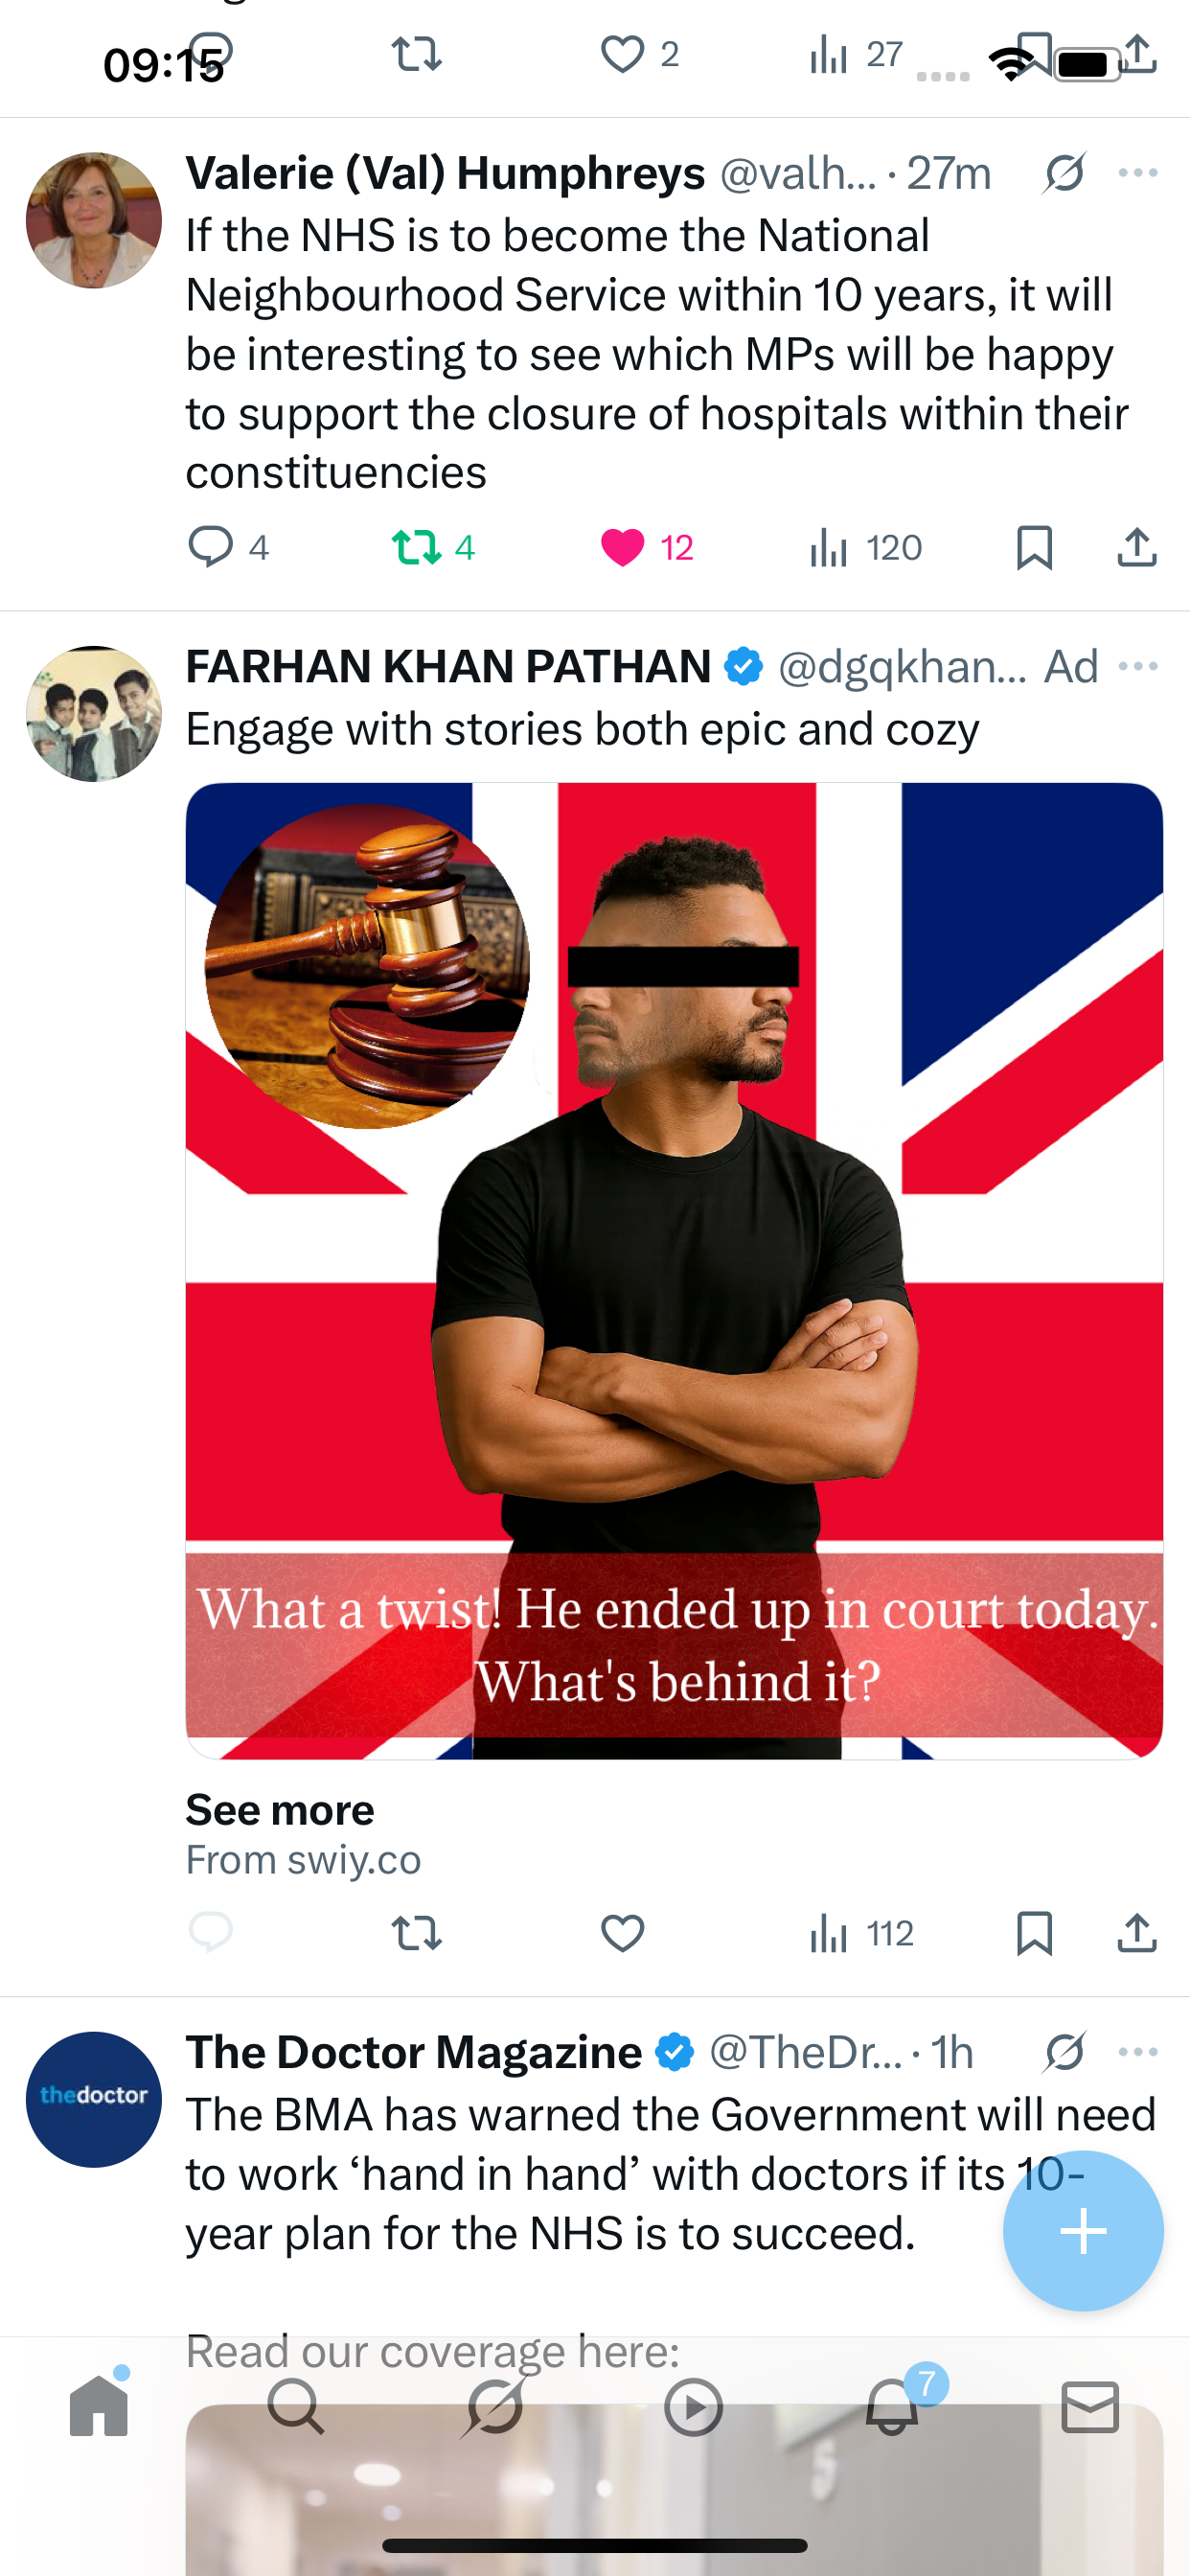Screen dimensions: 1190x2576
Task: Open Grok icon on Valerie Humphreys' tweet
Action: pyautogui.click(x=1065, y=173)
